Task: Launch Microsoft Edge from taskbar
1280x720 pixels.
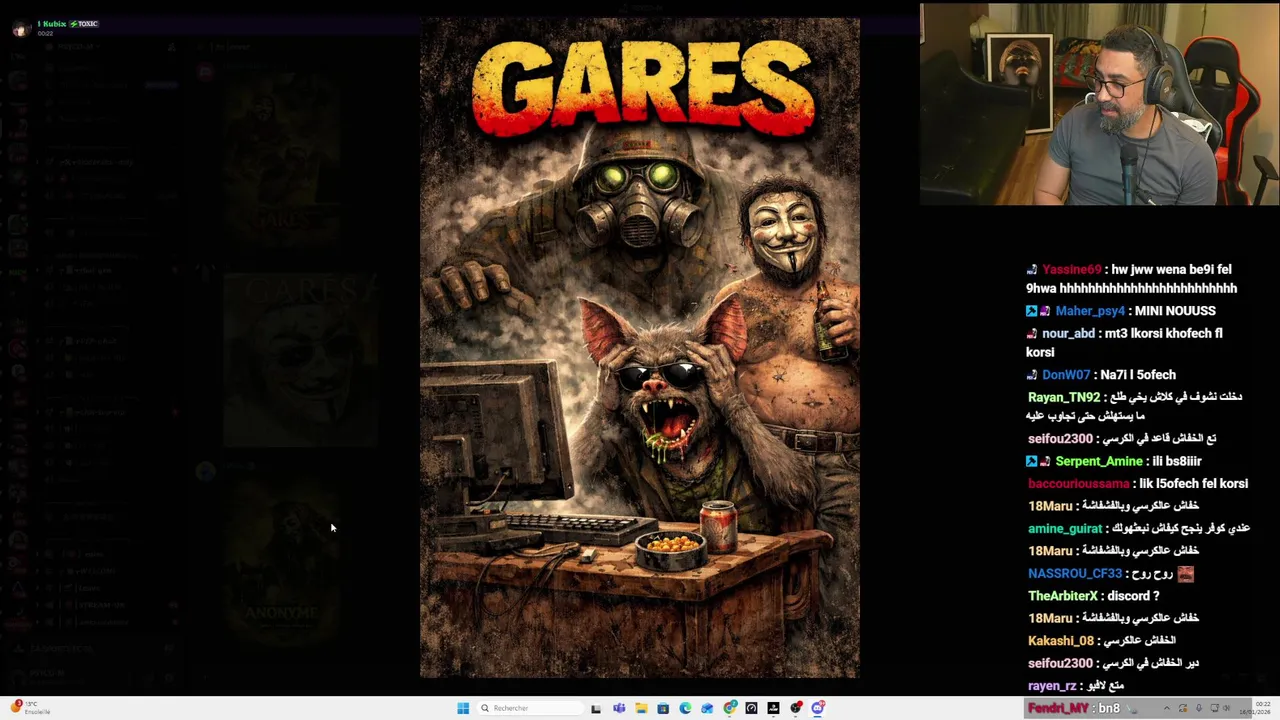Action: (685, 708)
